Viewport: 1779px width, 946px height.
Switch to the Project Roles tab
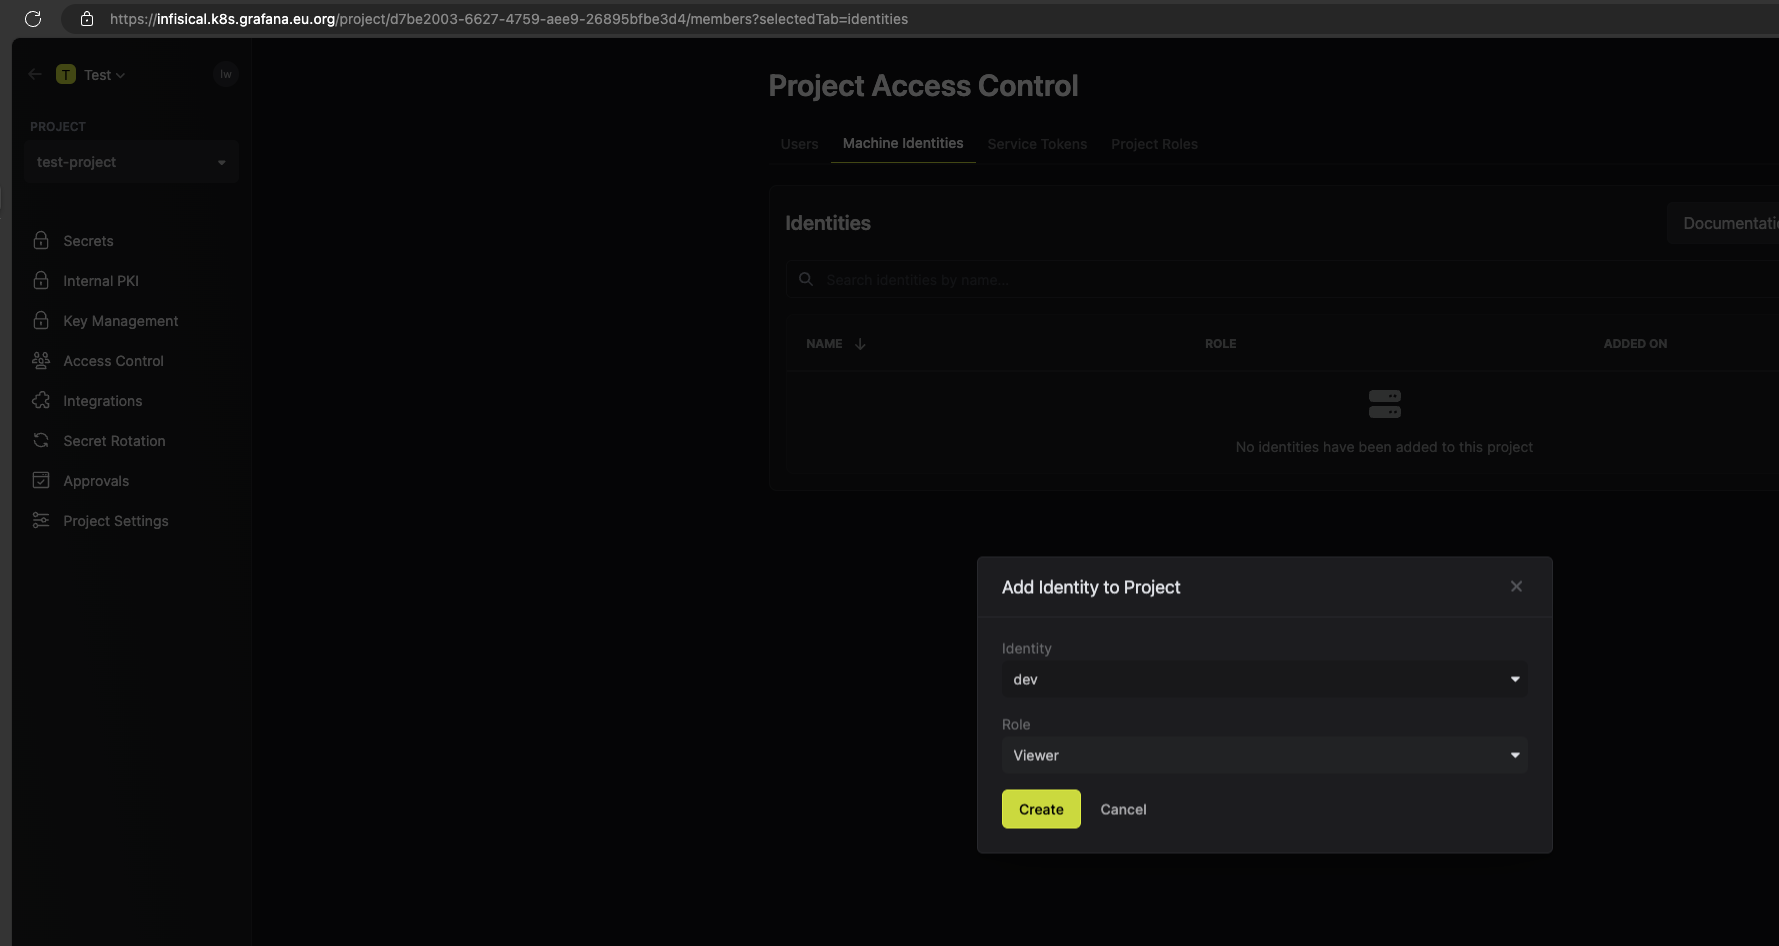[x=1153, y=144]
